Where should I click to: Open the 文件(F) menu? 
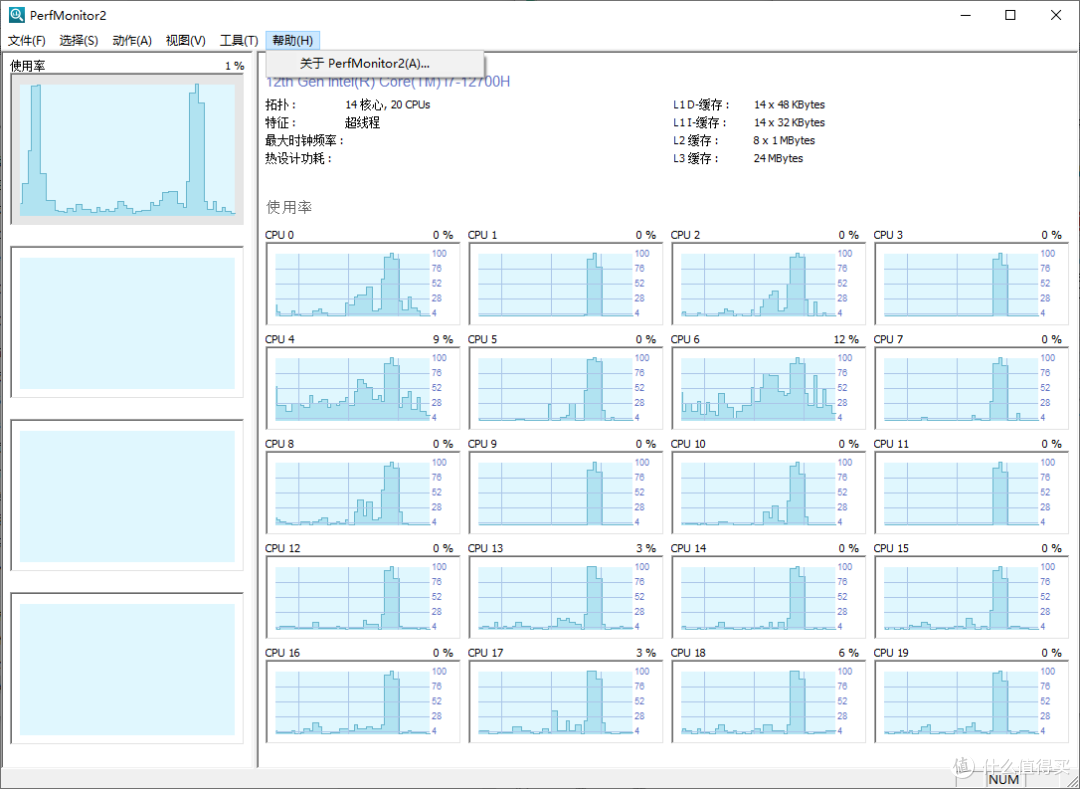27,40
